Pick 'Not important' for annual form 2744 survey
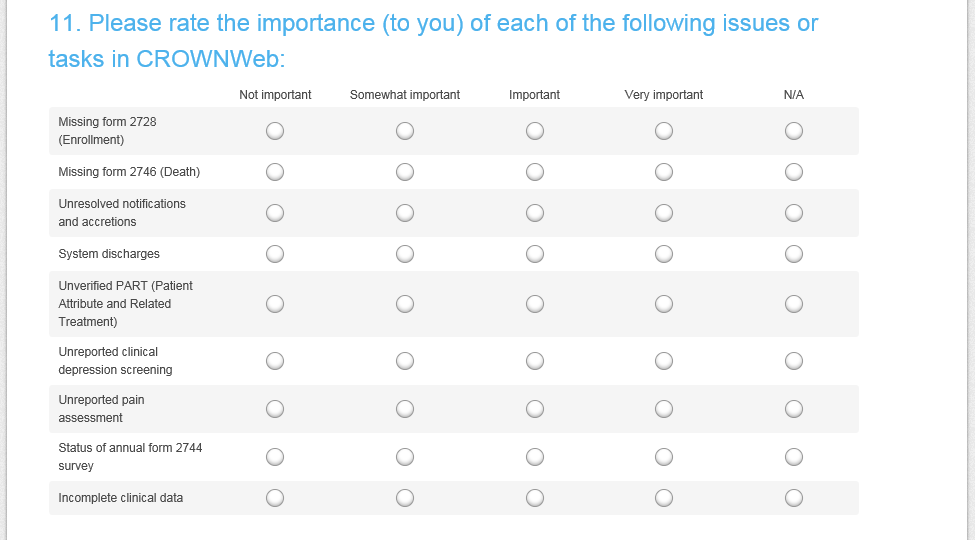Image resolution: width=975 pixels, height=540 pixels. coord(275,457)
